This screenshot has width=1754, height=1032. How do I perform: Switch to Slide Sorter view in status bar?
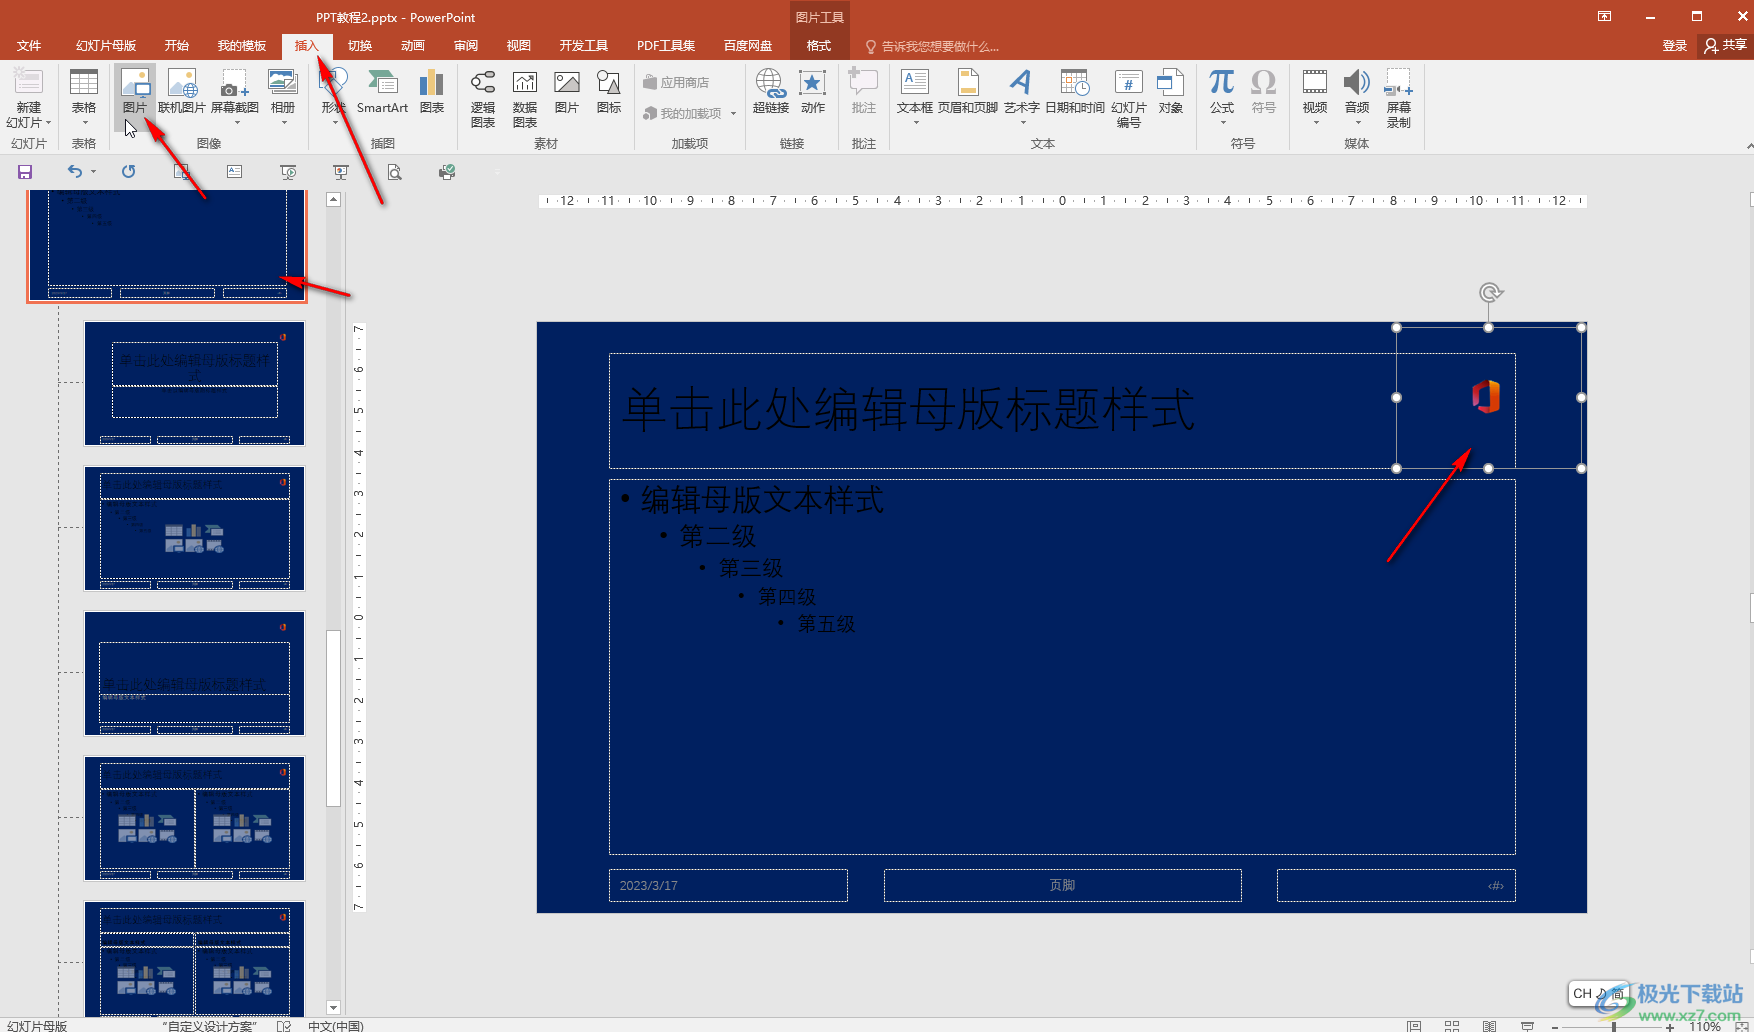coord(1452,1025)
